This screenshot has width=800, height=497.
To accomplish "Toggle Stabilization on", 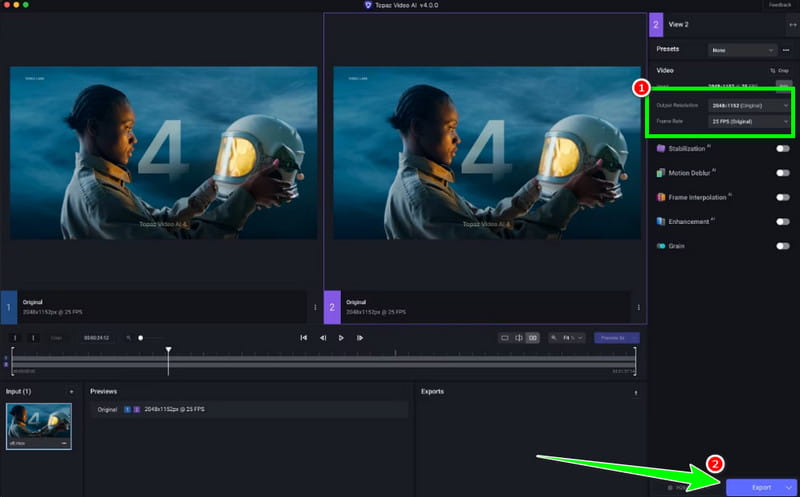I will click(x=783, y=148).
